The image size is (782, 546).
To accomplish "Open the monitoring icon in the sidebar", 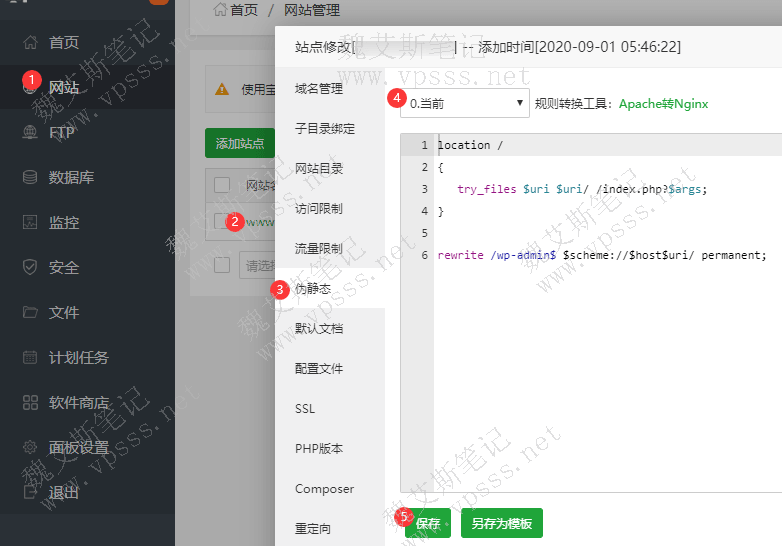I will (30, 222).
